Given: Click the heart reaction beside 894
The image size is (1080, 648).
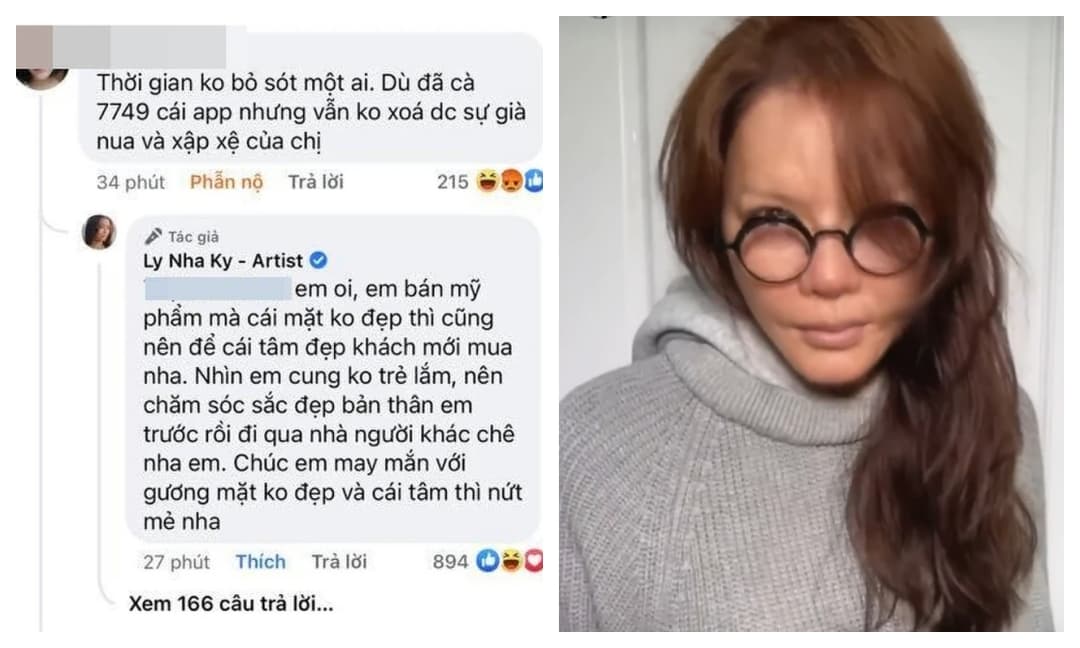Looking at the screenshot, I should (x=534, y=561).
